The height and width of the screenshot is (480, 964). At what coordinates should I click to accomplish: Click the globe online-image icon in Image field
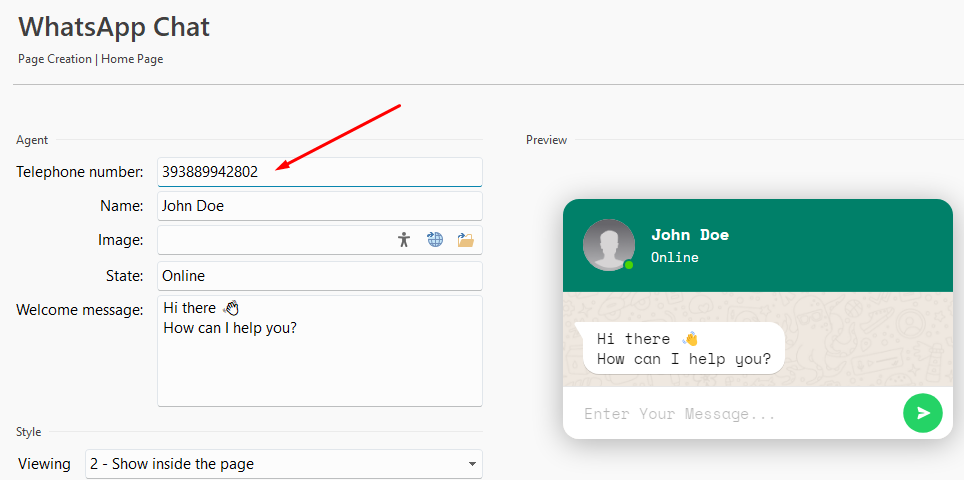[435, 239]
